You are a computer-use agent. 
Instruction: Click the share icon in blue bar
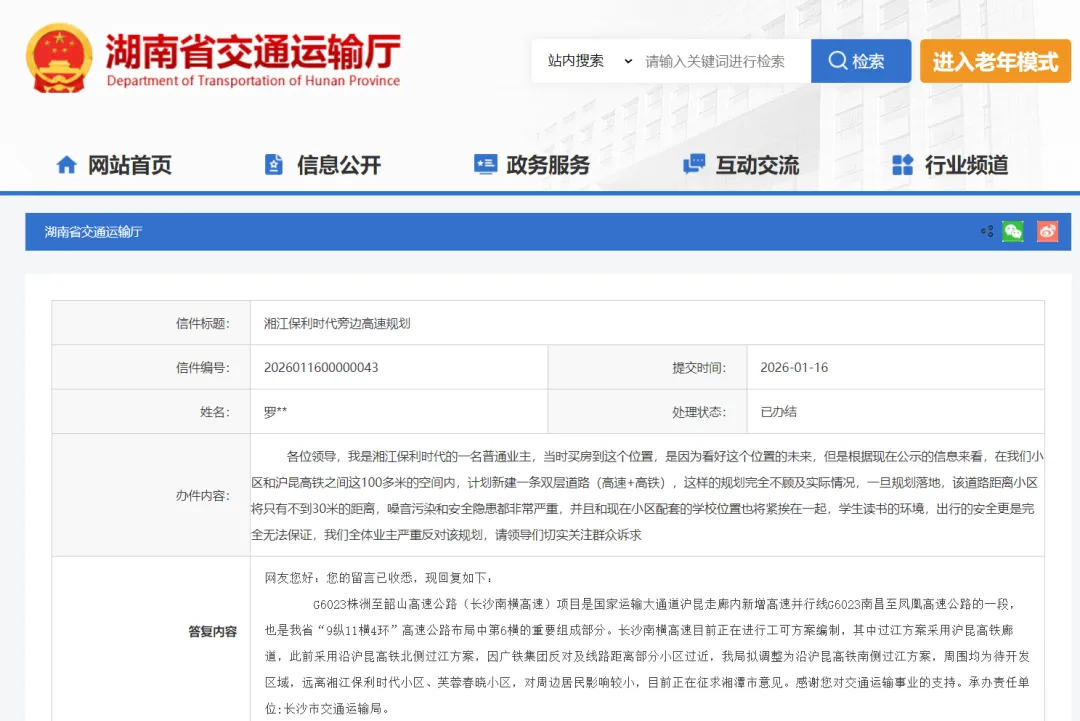pos(987,231)
